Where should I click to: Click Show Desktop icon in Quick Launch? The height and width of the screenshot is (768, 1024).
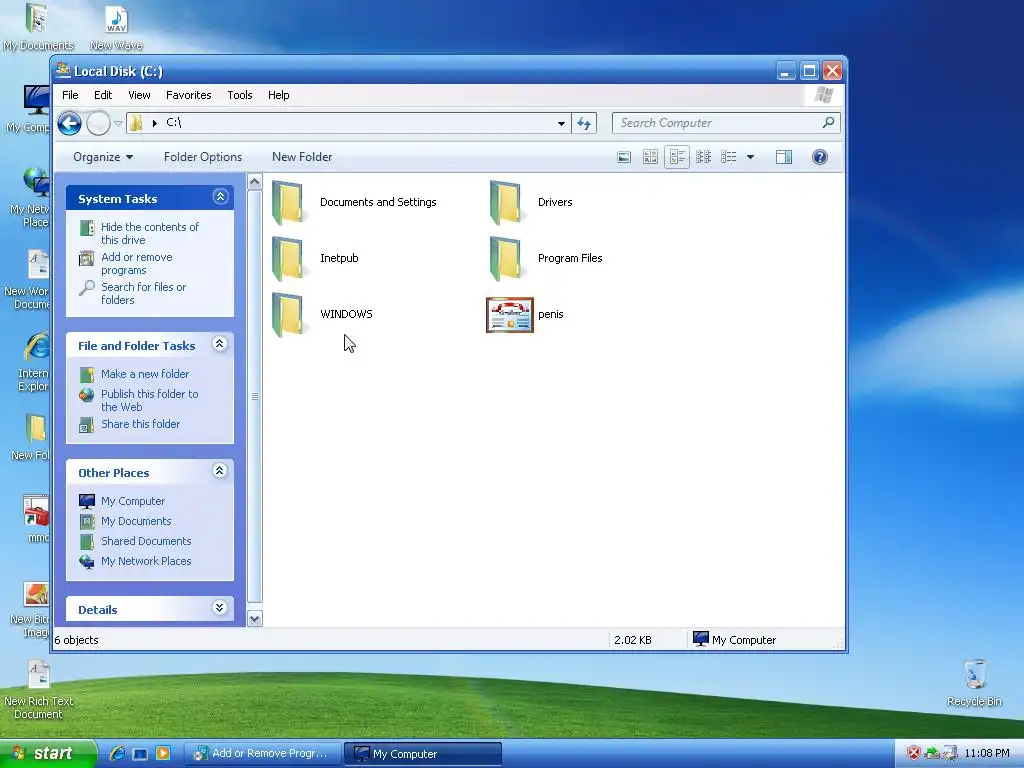pos(140,753)
